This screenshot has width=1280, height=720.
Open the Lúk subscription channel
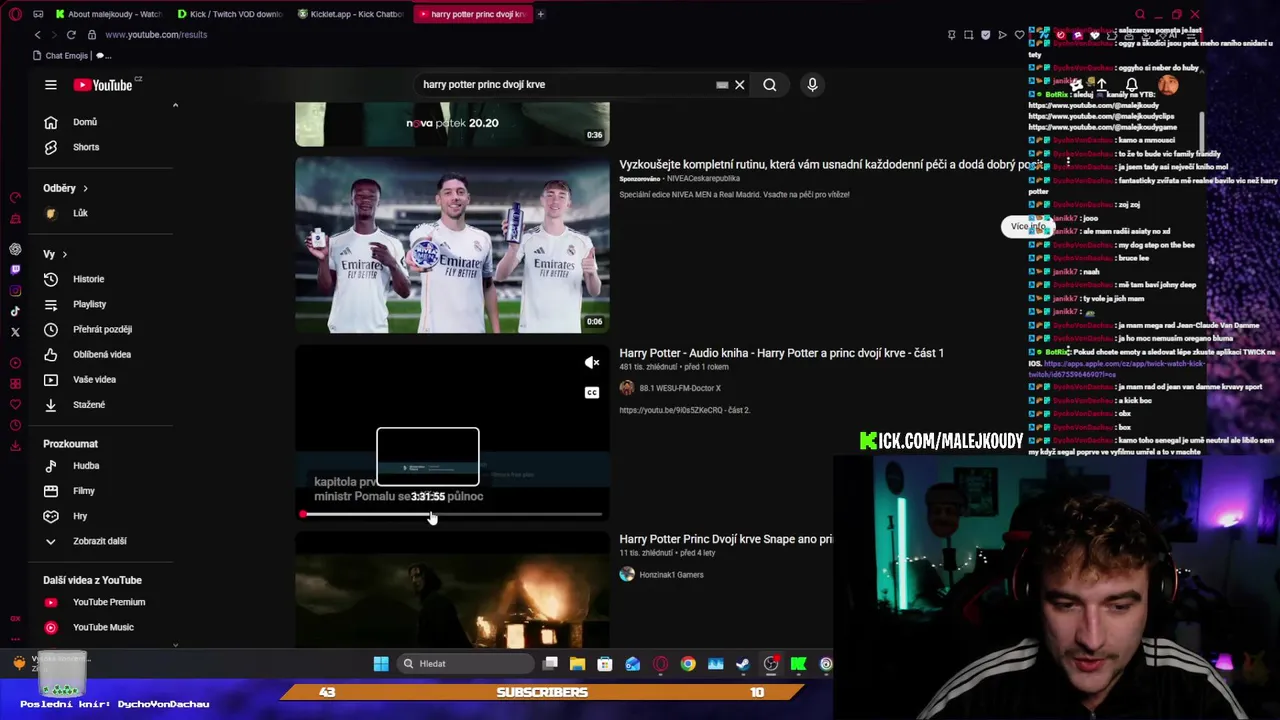coord(80,213)
